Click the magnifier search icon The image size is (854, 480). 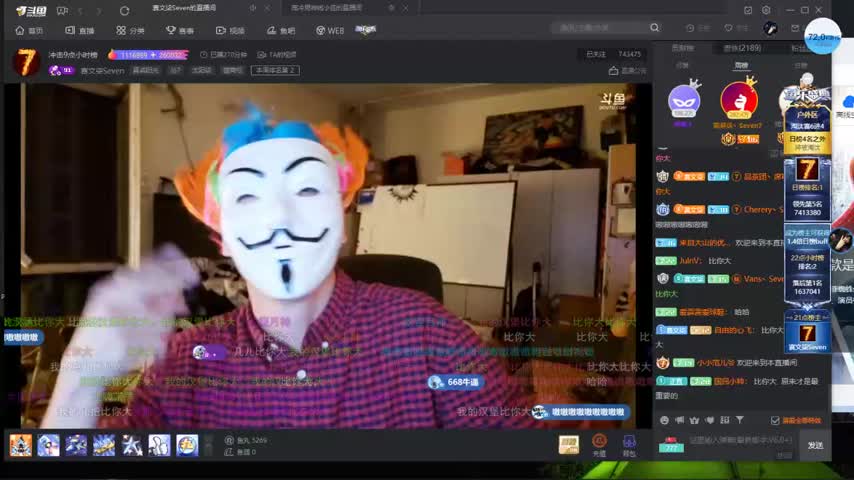point(655,27)
